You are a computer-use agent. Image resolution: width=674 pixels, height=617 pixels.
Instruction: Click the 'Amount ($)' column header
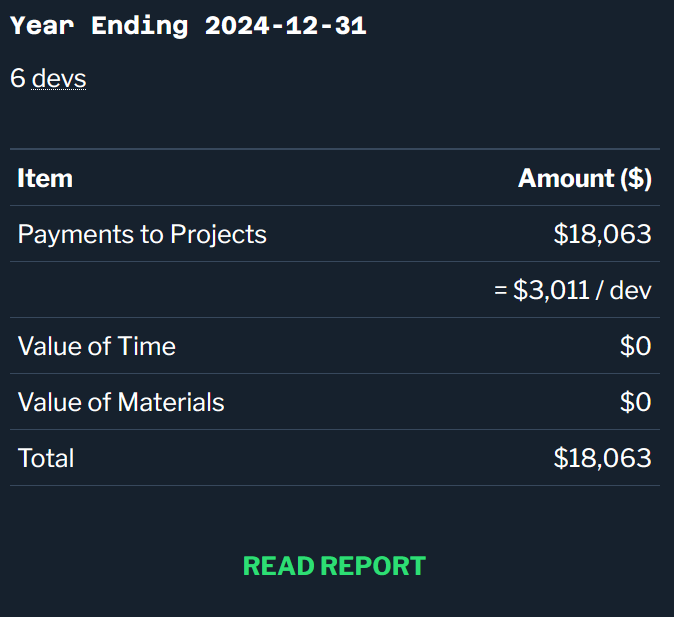585,178
